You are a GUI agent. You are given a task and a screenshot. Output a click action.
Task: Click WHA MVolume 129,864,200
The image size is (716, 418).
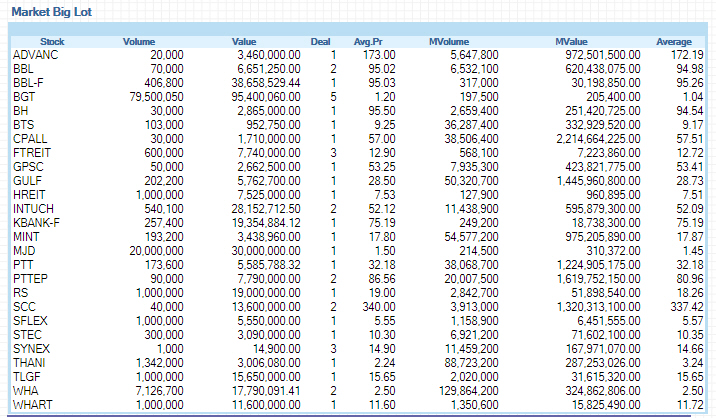(x=468, y=391)
